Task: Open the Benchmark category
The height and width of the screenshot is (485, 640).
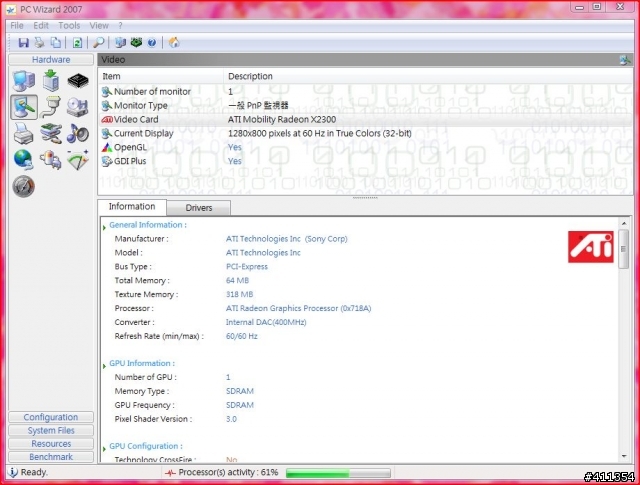Action: point(51,457)
